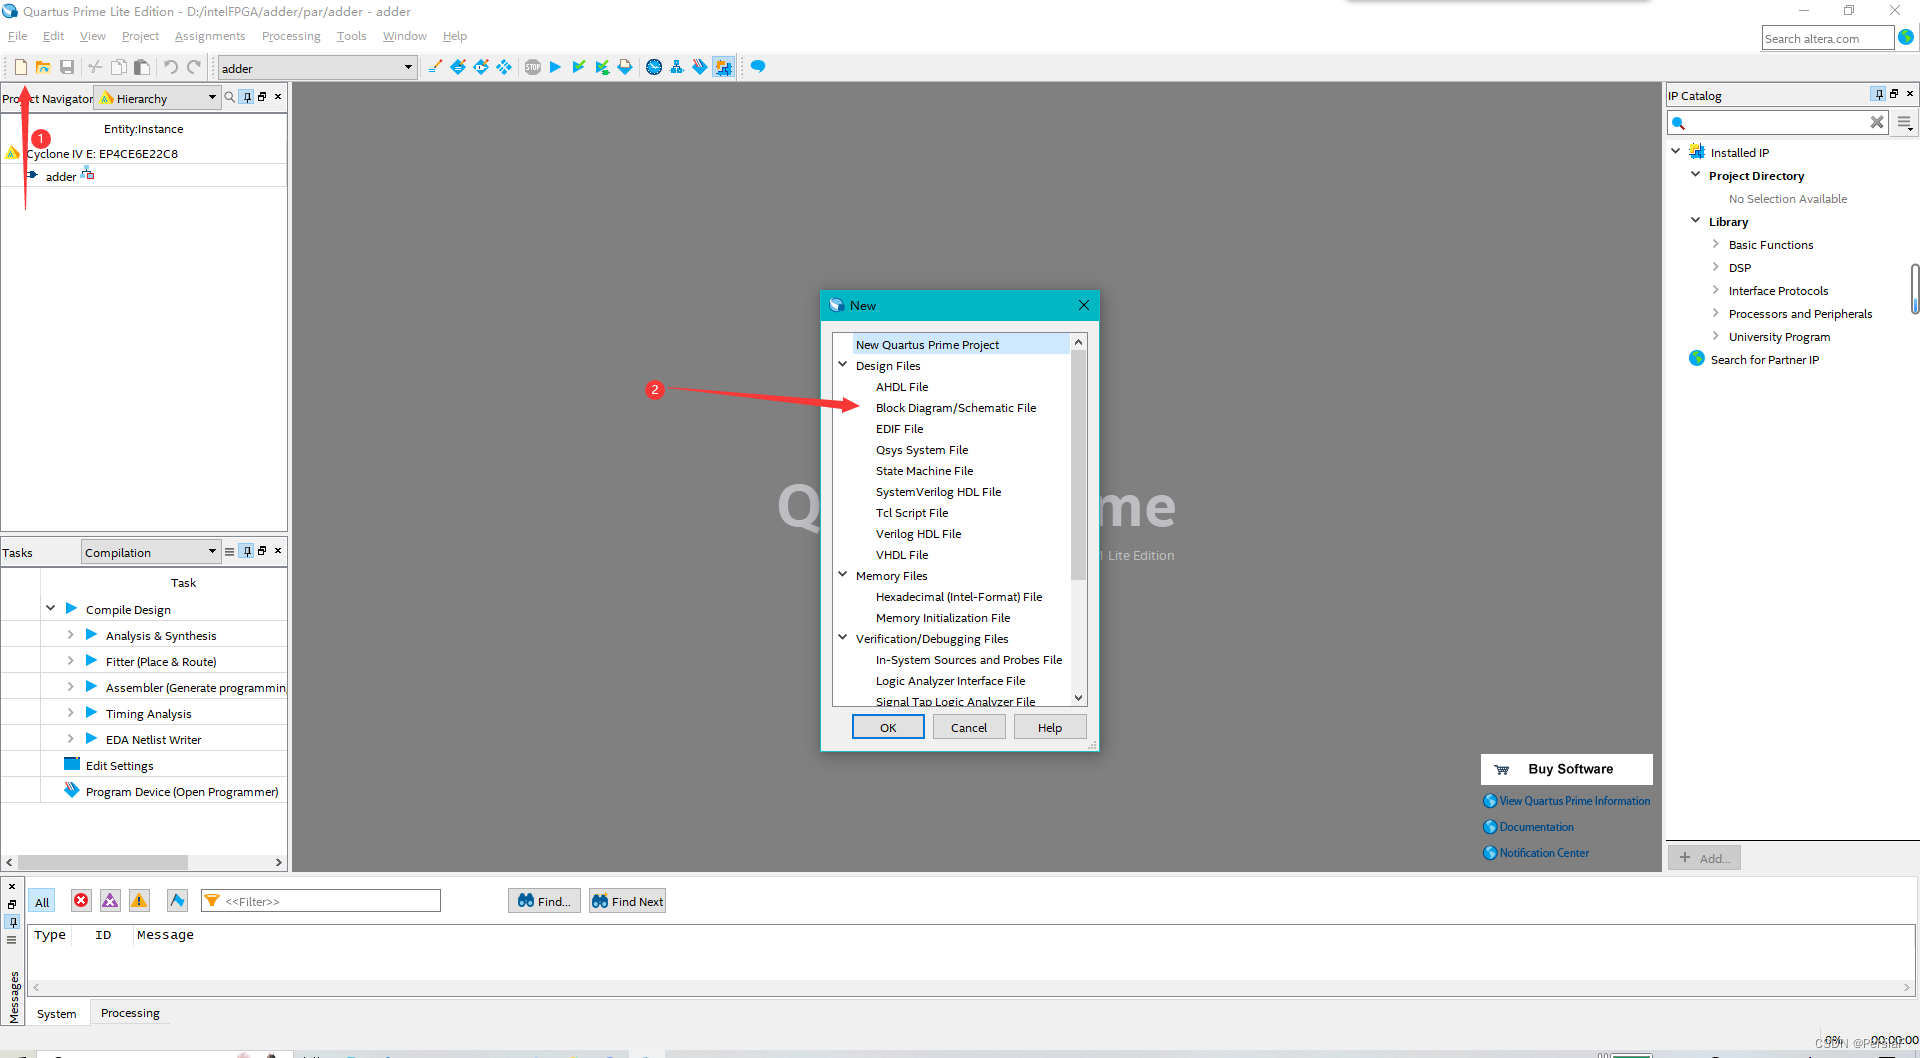Click the Start Compilation play icon
This screenshot has width=1920, height=1058.
[555, 67]
